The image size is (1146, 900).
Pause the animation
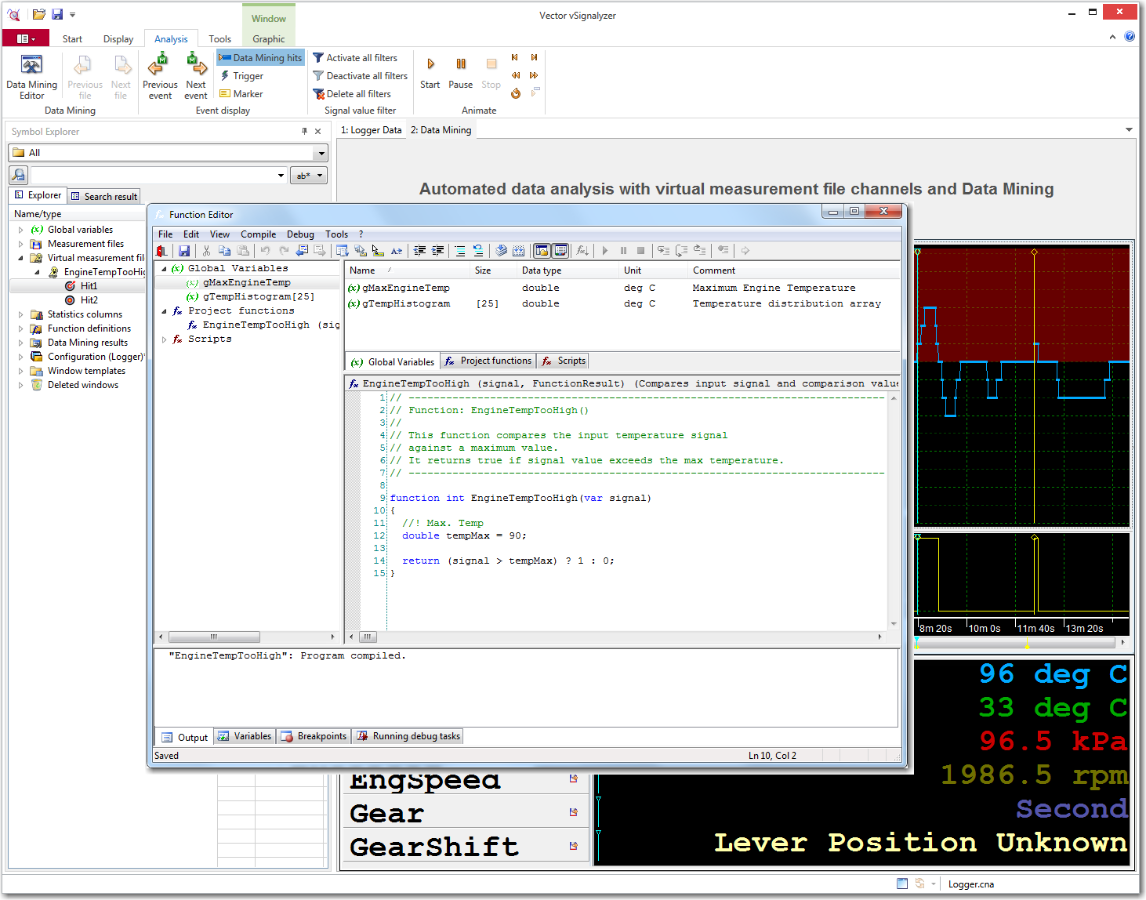(460, 73)
